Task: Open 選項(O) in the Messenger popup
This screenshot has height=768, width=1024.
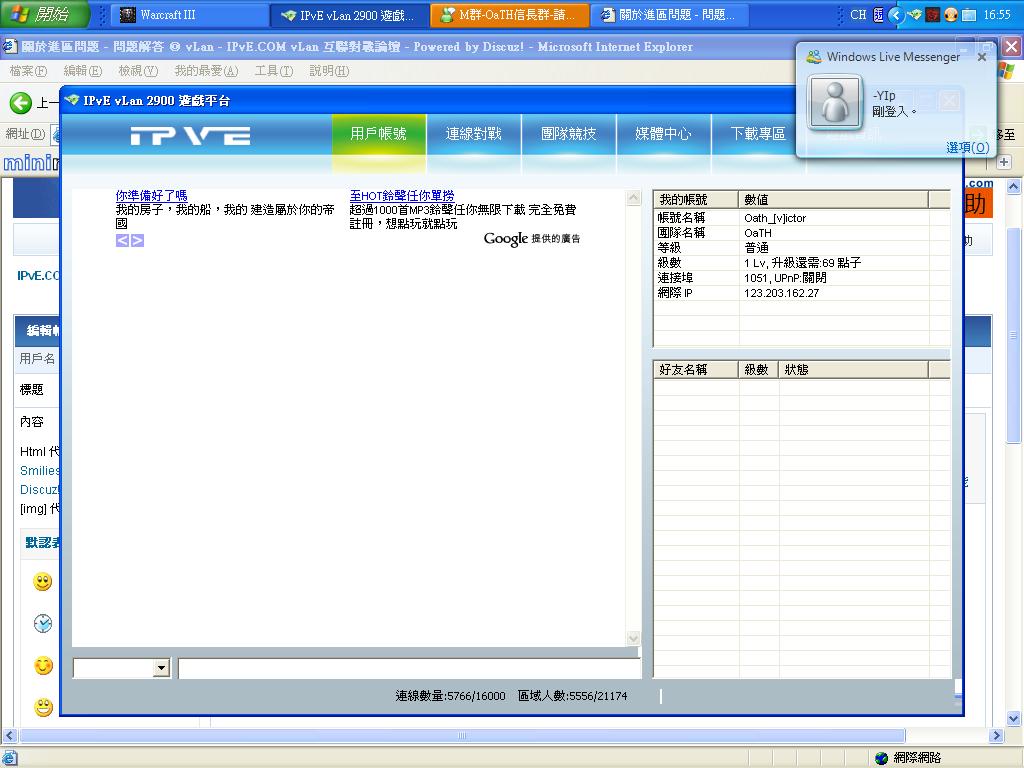Action: click(968, 148)
